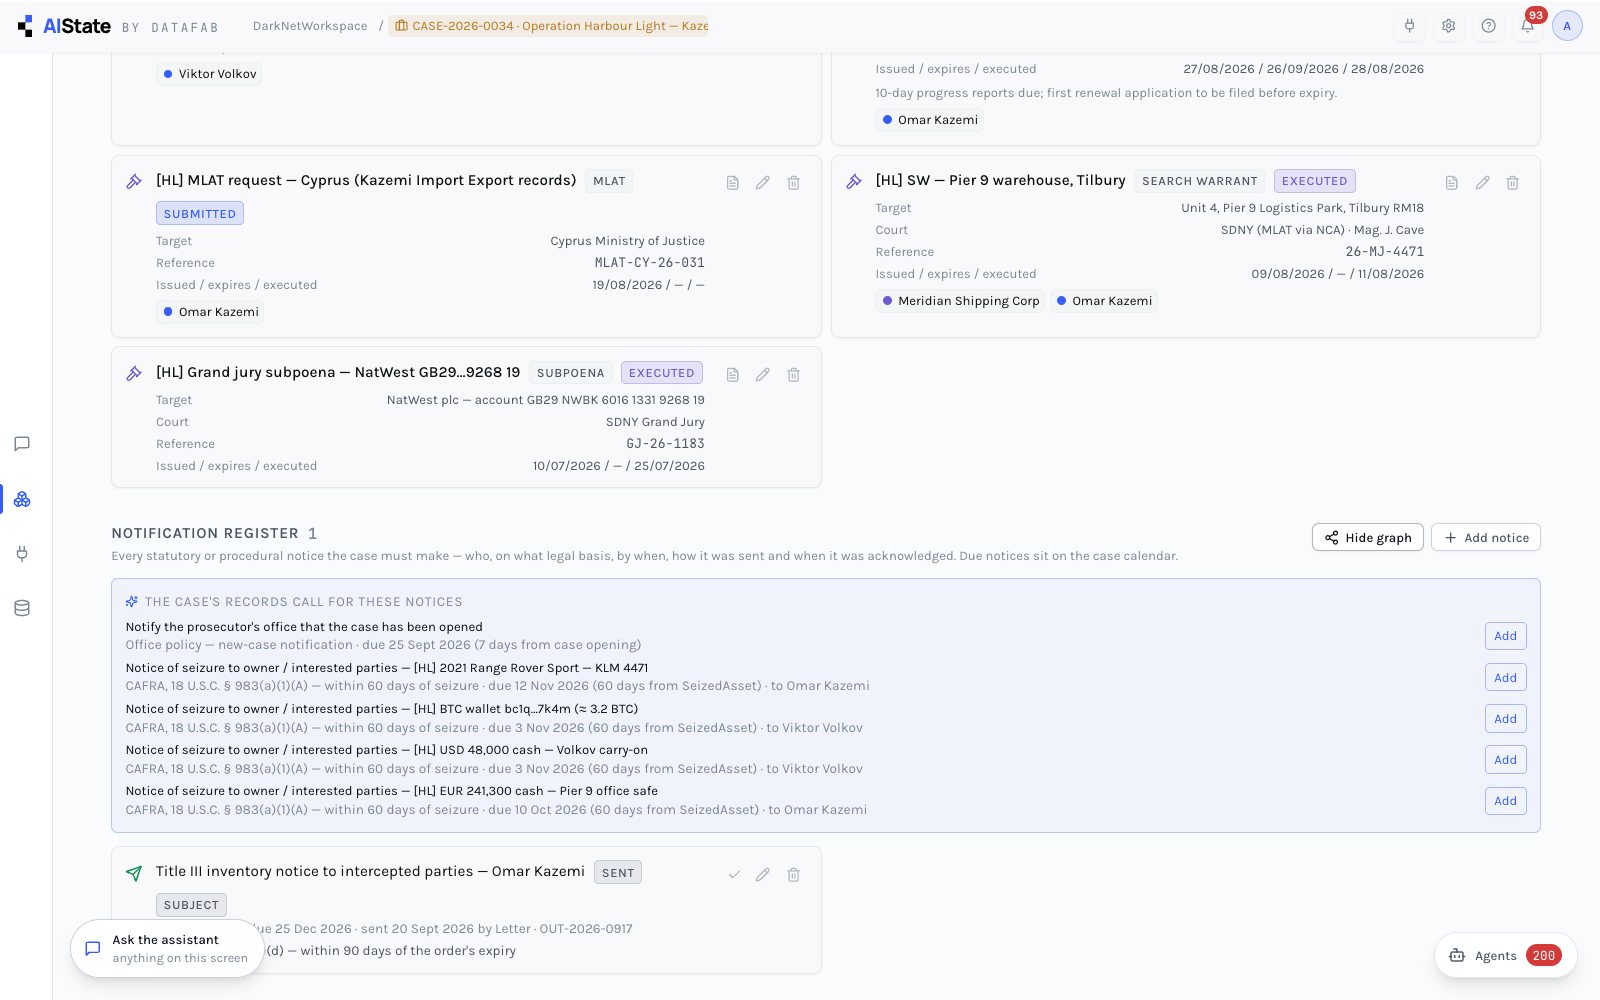
Task: Click MLAT type tag on Cyprus request
Action: tap(609, 181)
